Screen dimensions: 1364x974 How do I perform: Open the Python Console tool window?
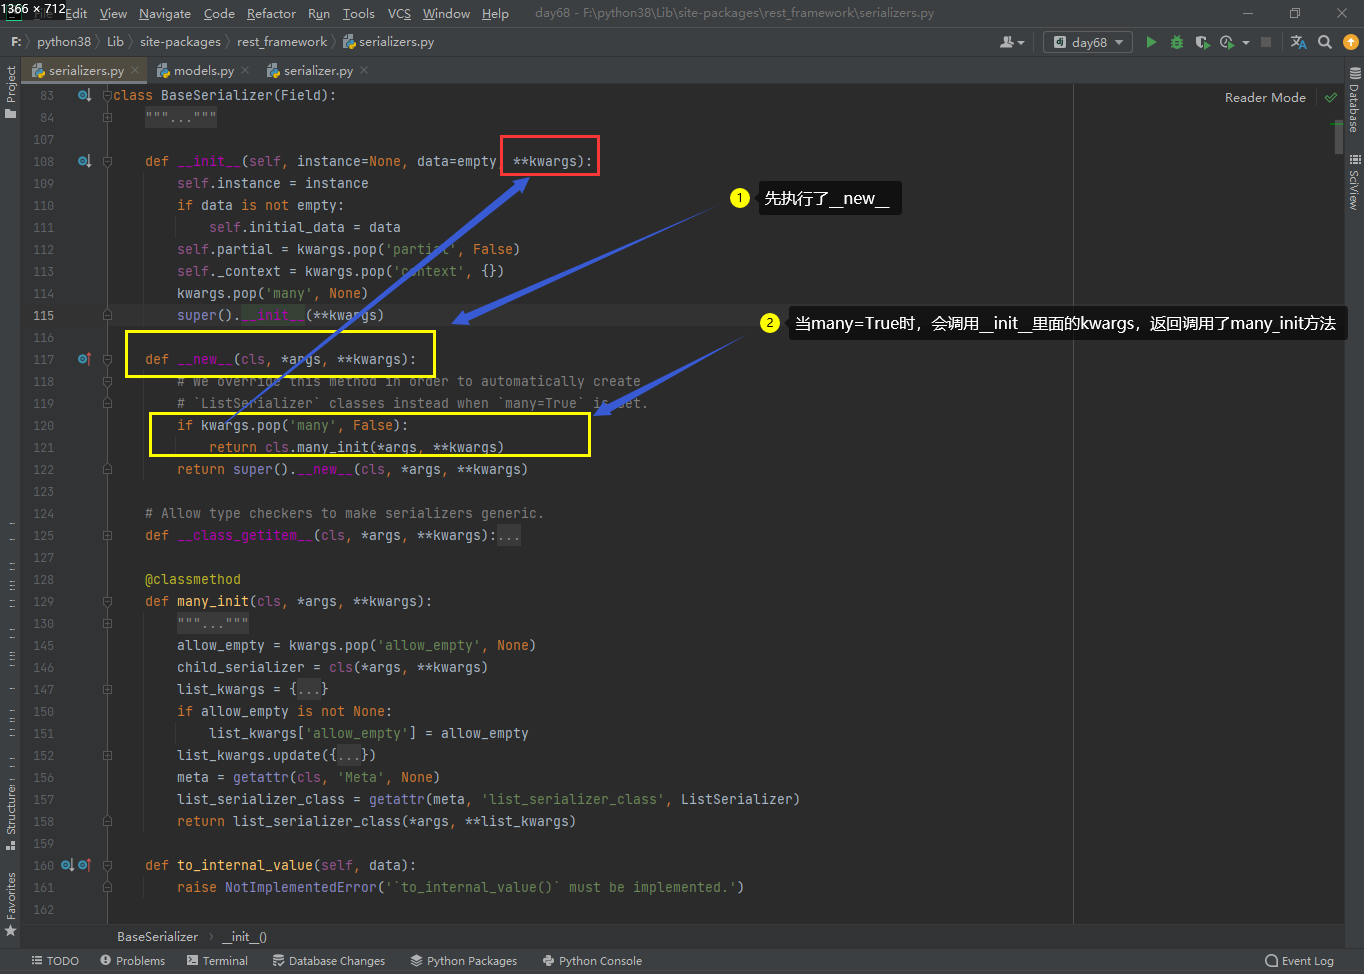592,961
